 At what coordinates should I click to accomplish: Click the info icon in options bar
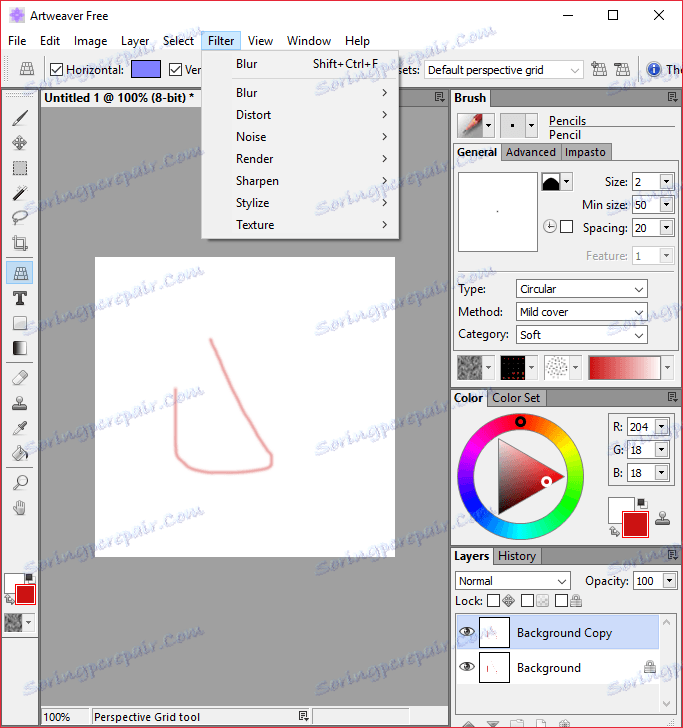(x=653, y=70)
